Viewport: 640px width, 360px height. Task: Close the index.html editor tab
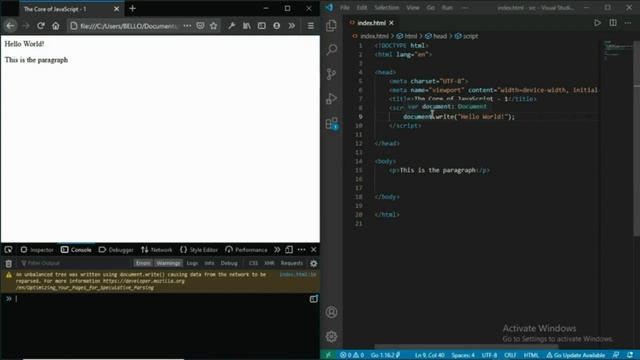tap(391, 23)
